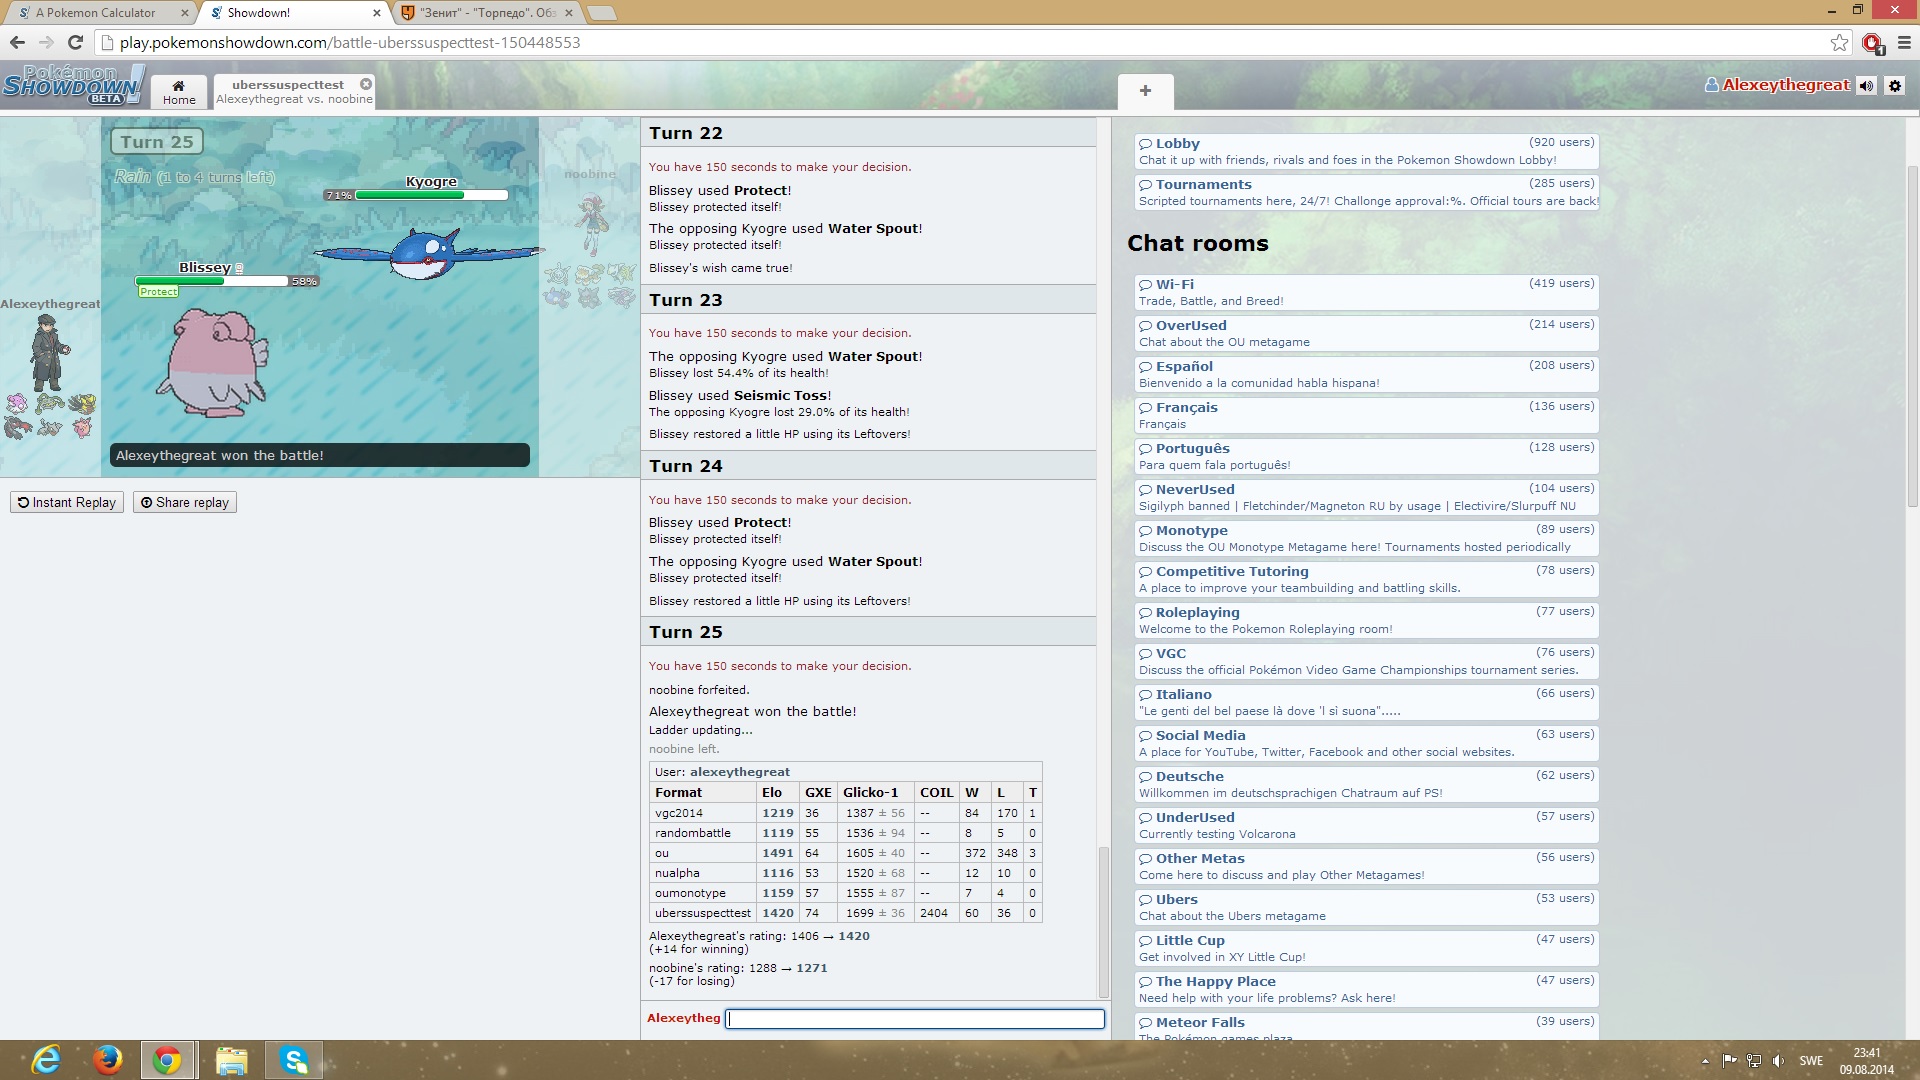Open Skype from taskbar
The width and height of the screenshot is (1920, 1080).
click(294, 1060)
